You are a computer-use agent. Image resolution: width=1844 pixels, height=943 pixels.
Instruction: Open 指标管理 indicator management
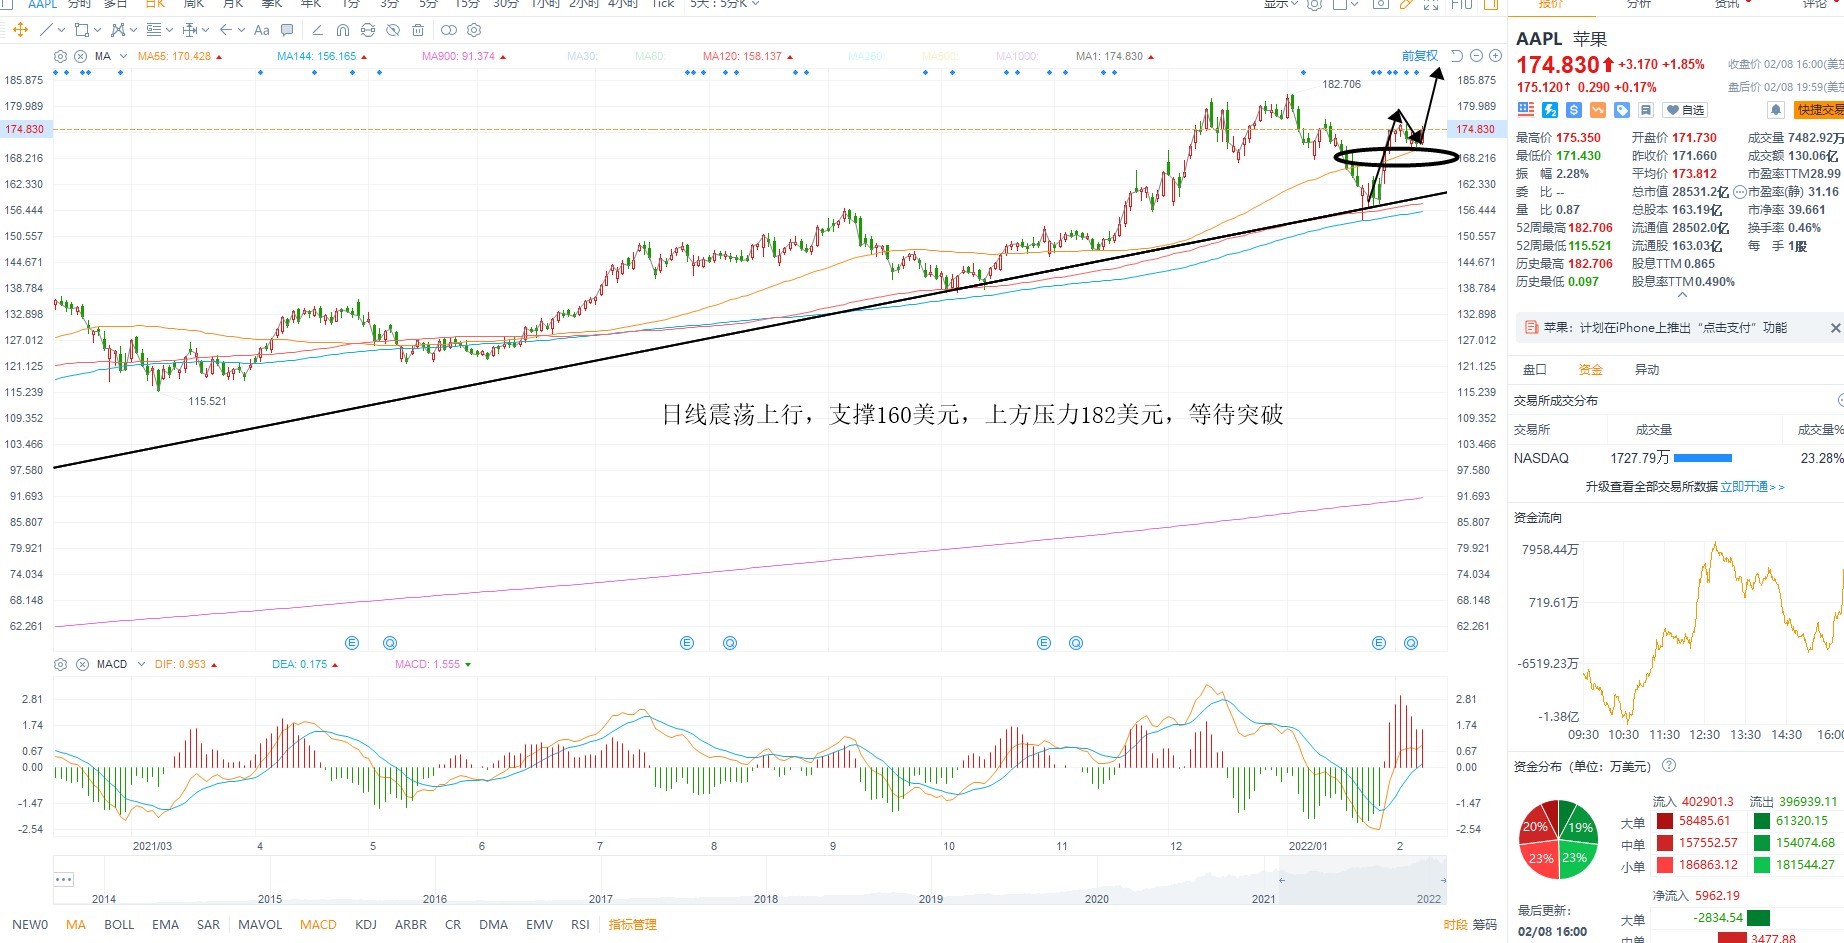(x=633, y=925)
